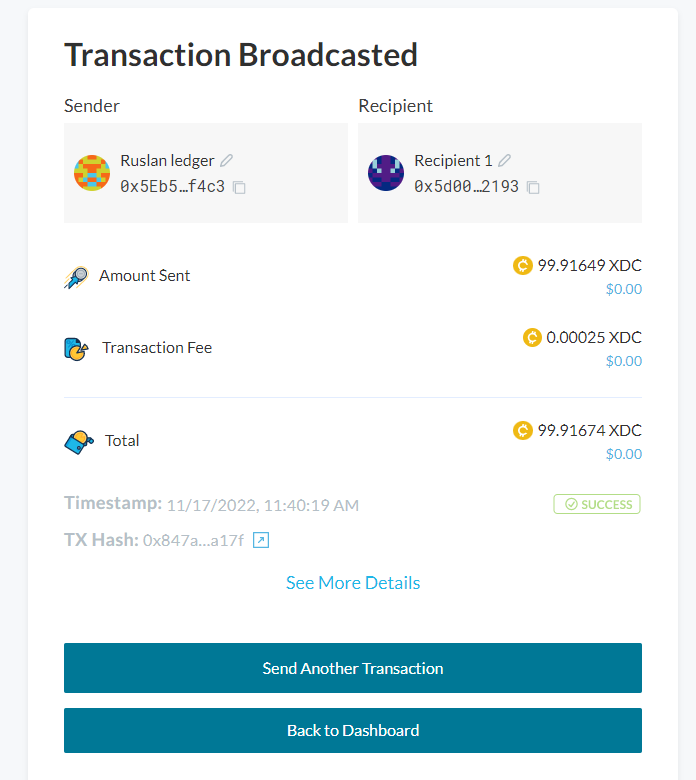Viewport: 696px width, 780px height.
Task: Go Back to Dashboard
Action: click(353, 730)
